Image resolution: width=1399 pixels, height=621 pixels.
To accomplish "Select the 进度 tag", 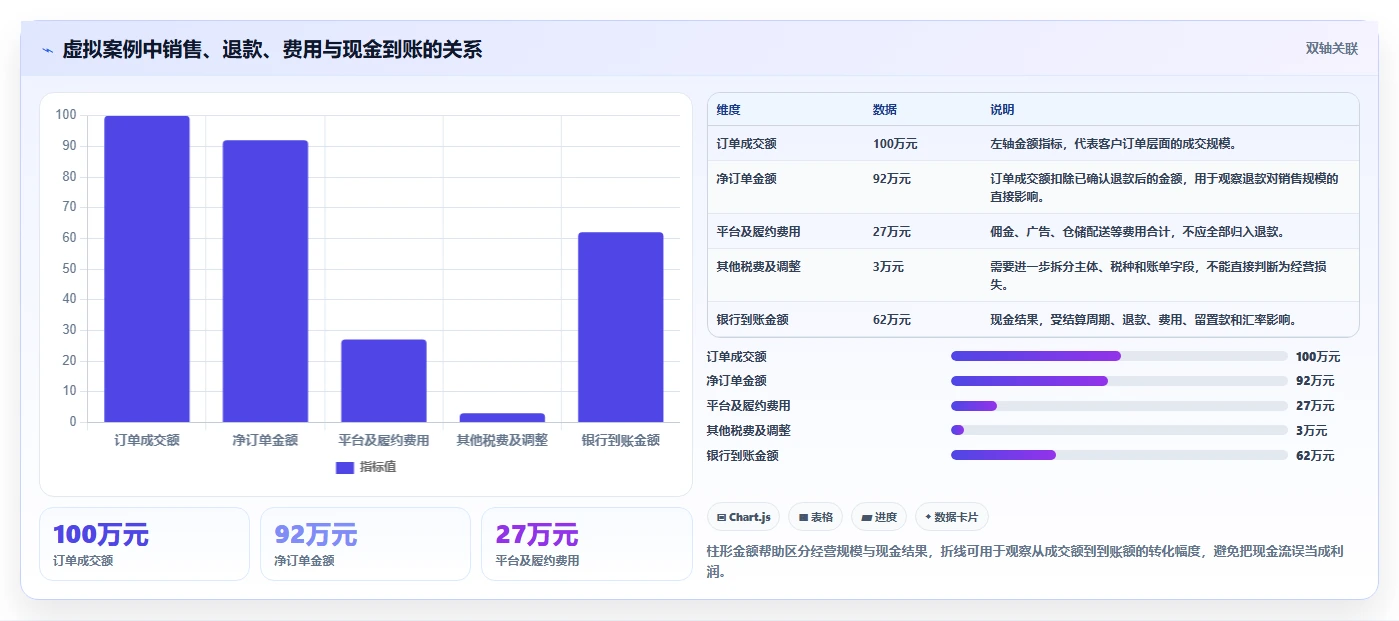I will point(879,517).
